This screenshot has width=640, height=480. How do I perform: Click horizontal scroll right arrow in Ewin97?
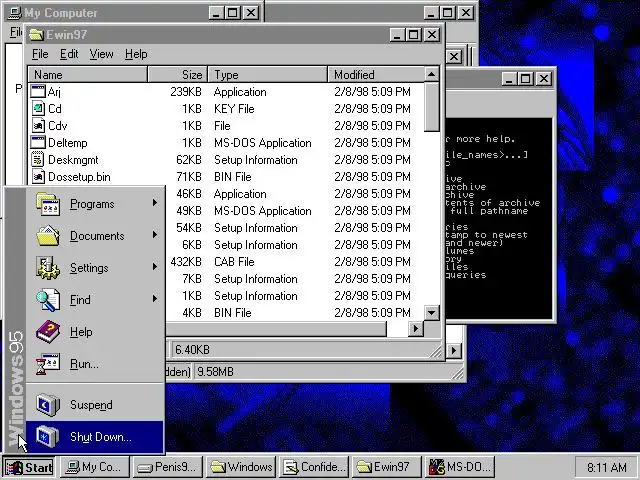(x=416, y=329)
